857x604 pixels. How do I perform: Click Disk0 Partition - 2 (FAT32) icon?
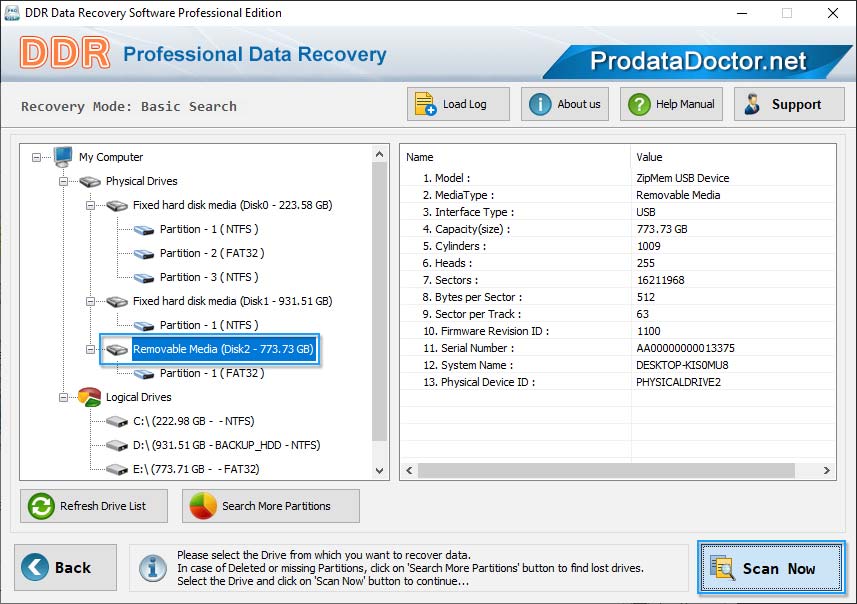tap(144, 254)
